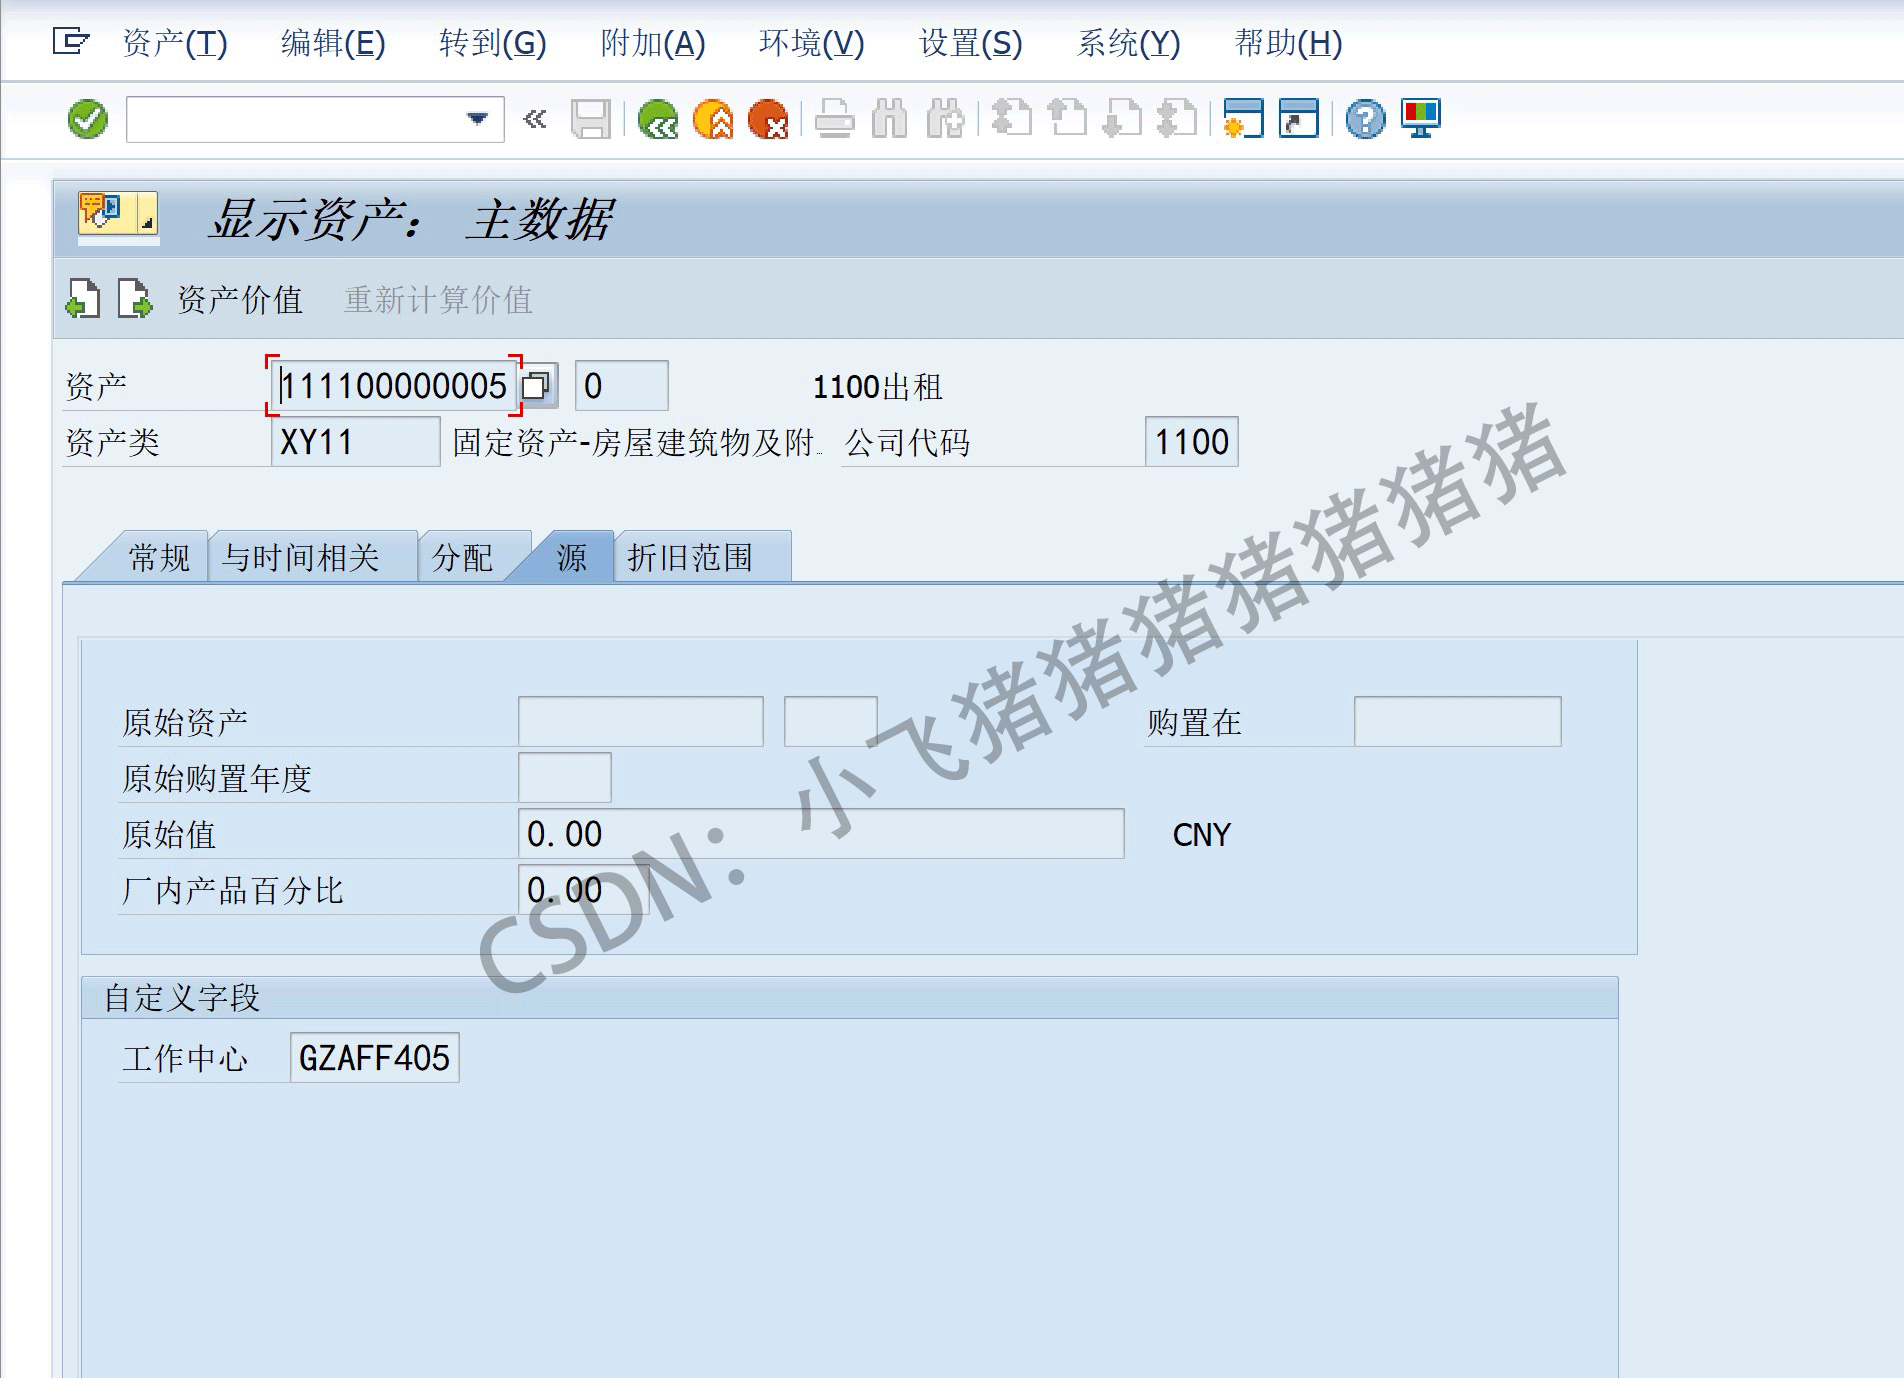Click the 1100出租 asset description text
The height and width of the screenshot is (1378, 1904).
878,387
